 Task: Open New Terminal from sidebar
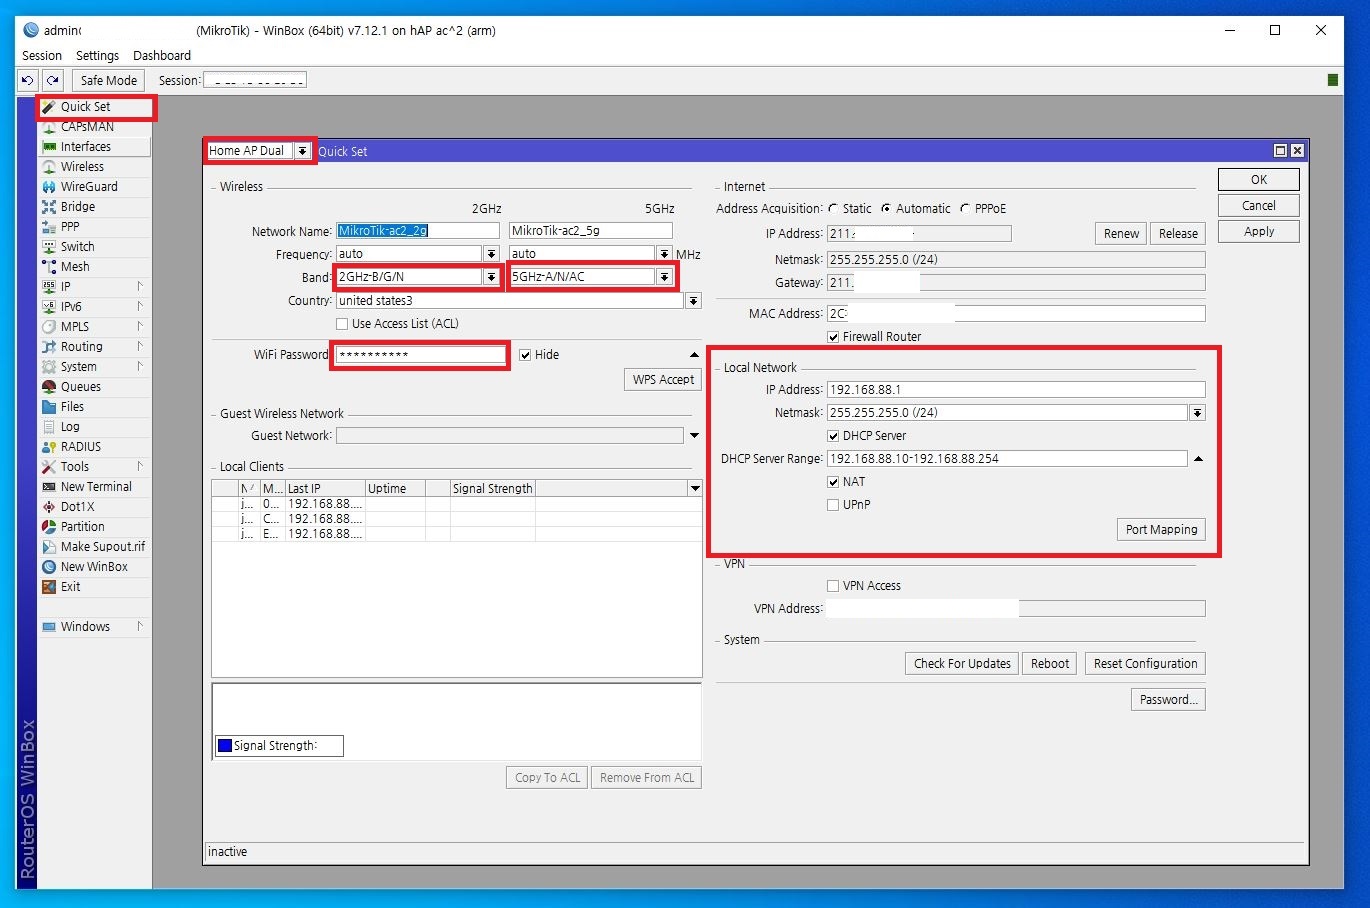[95, 487]
